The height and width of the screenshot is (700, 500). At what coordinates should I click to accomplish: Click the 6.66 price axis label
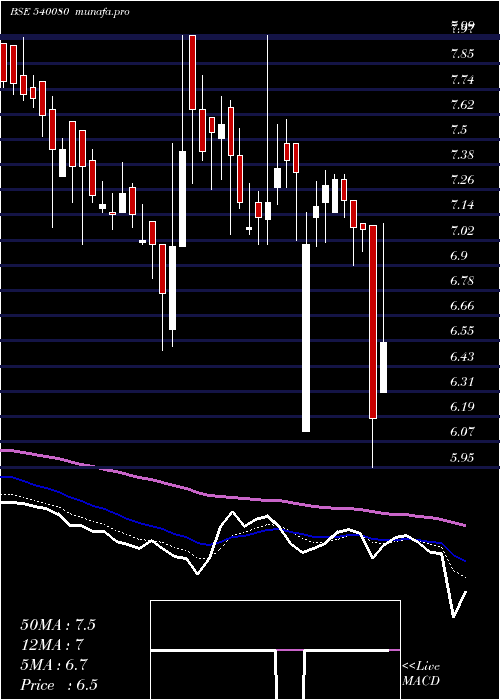(462, 306)
